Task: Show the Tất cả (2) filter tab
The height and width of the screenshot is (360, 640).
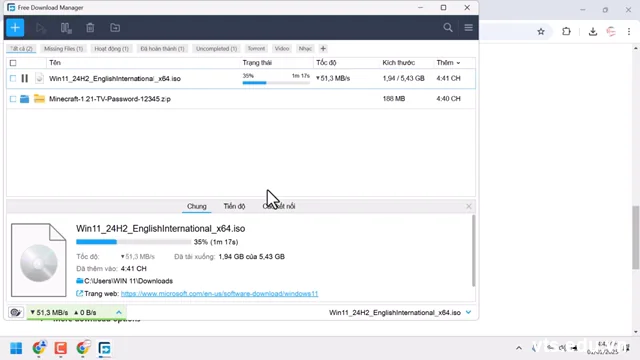Action: (x=21, y=49)
